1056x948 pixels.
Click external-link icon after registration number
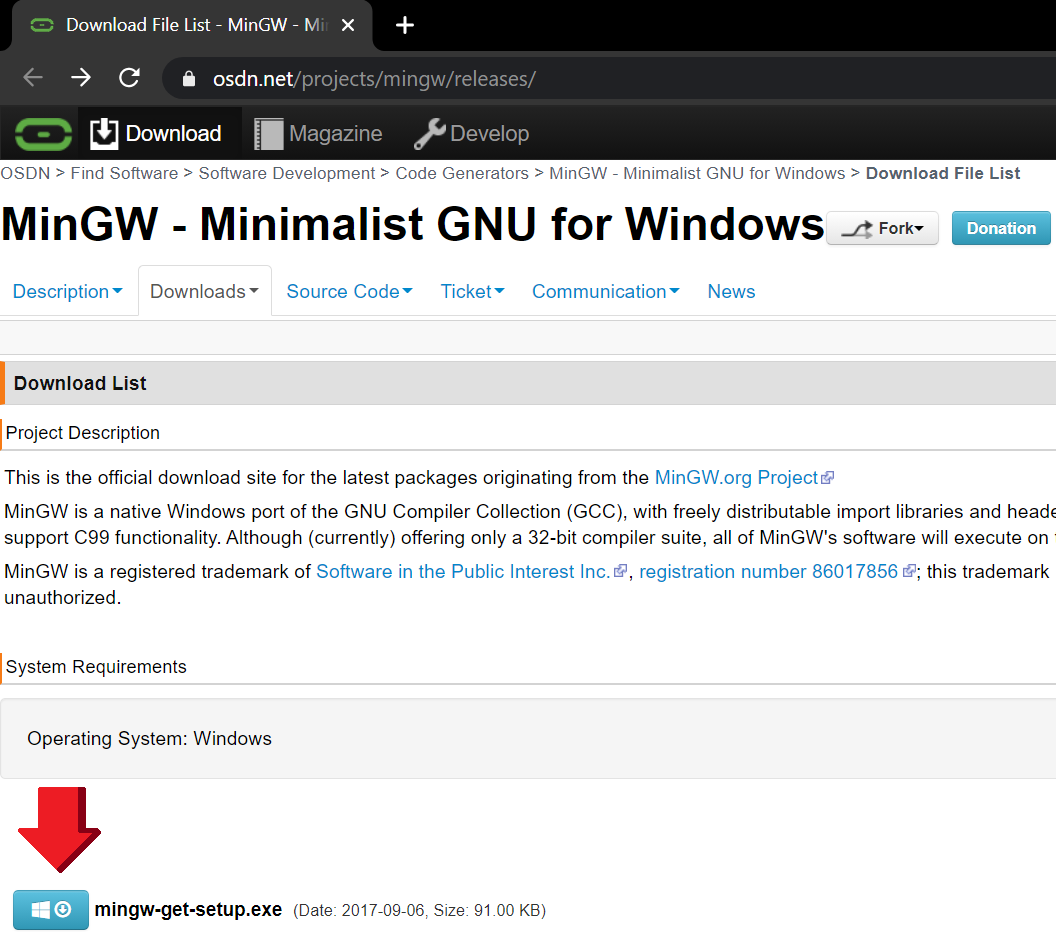pyautogui.click(x=909, y=572)
